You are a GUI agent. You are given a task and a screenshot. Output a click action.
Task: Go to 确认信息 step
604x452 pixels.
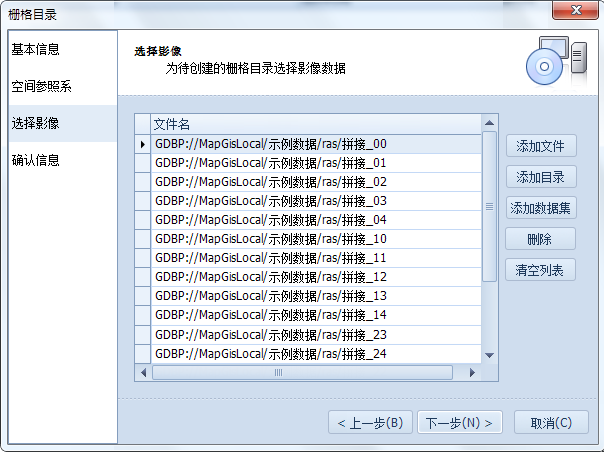(35, 160)
